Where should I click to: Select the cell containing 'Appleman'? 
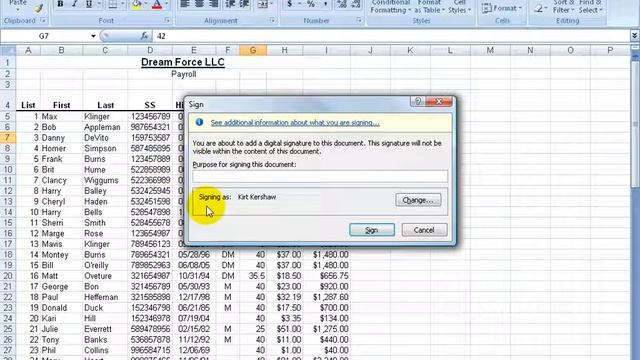pyautogui.click(x=105, y=127)
